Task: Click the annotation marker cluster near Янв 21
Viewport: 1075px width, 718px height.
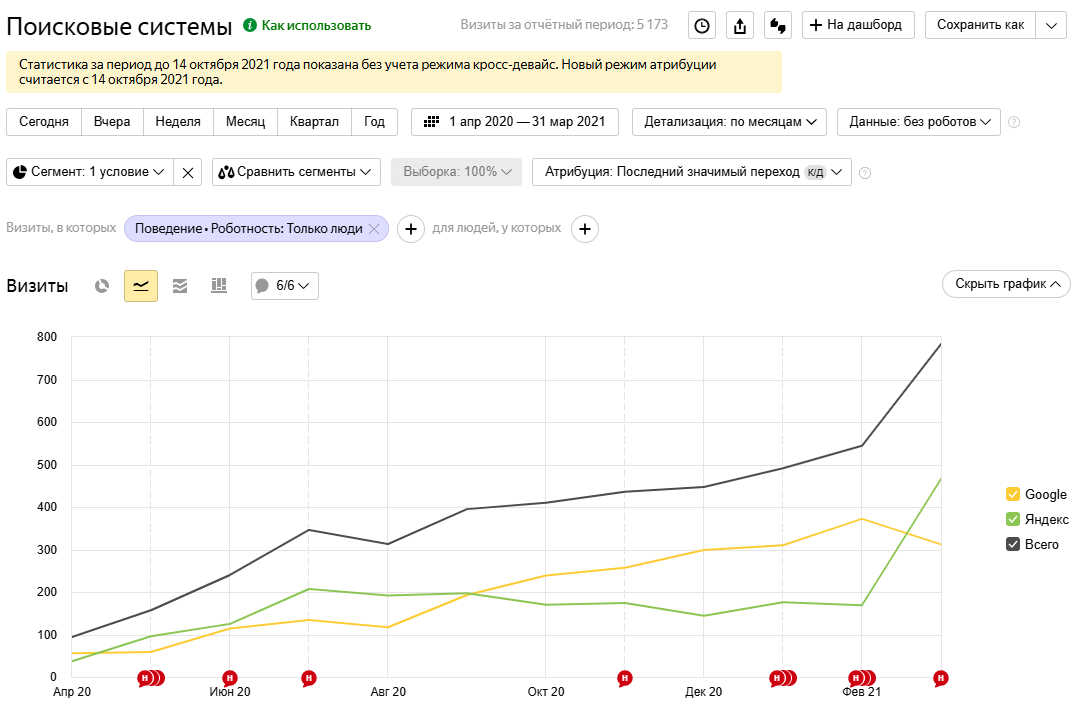Action: click(x=783, y=678)
